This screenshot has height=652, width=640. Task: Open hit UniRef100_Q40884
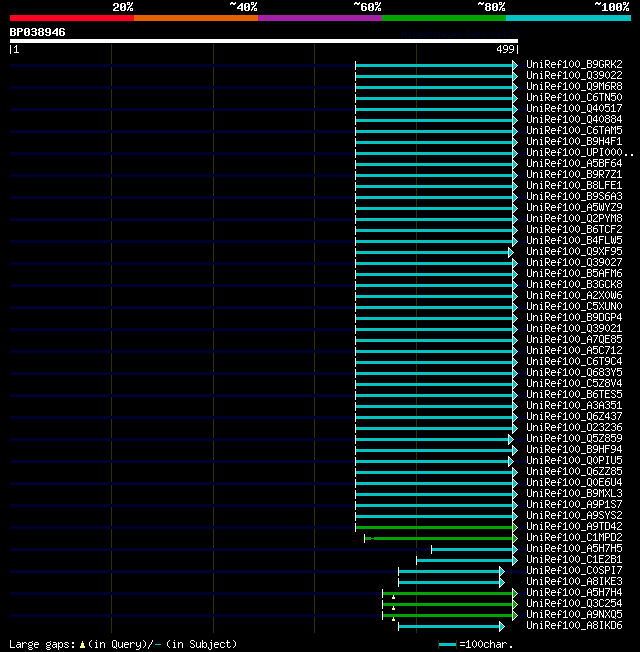[x=574, y=119]
